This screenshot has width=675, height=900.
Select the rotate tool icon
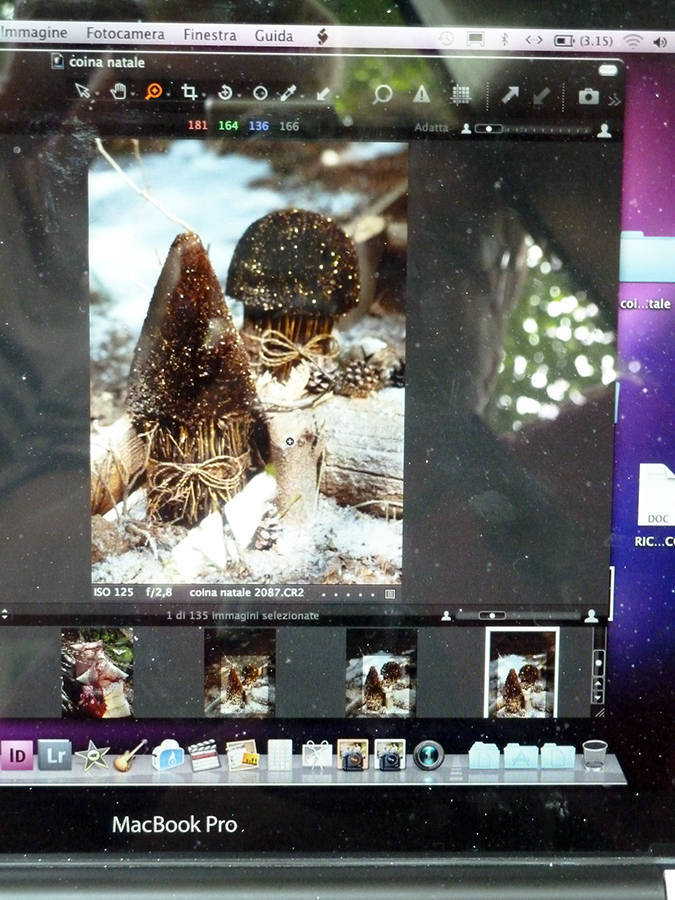[x=226, y=93]
